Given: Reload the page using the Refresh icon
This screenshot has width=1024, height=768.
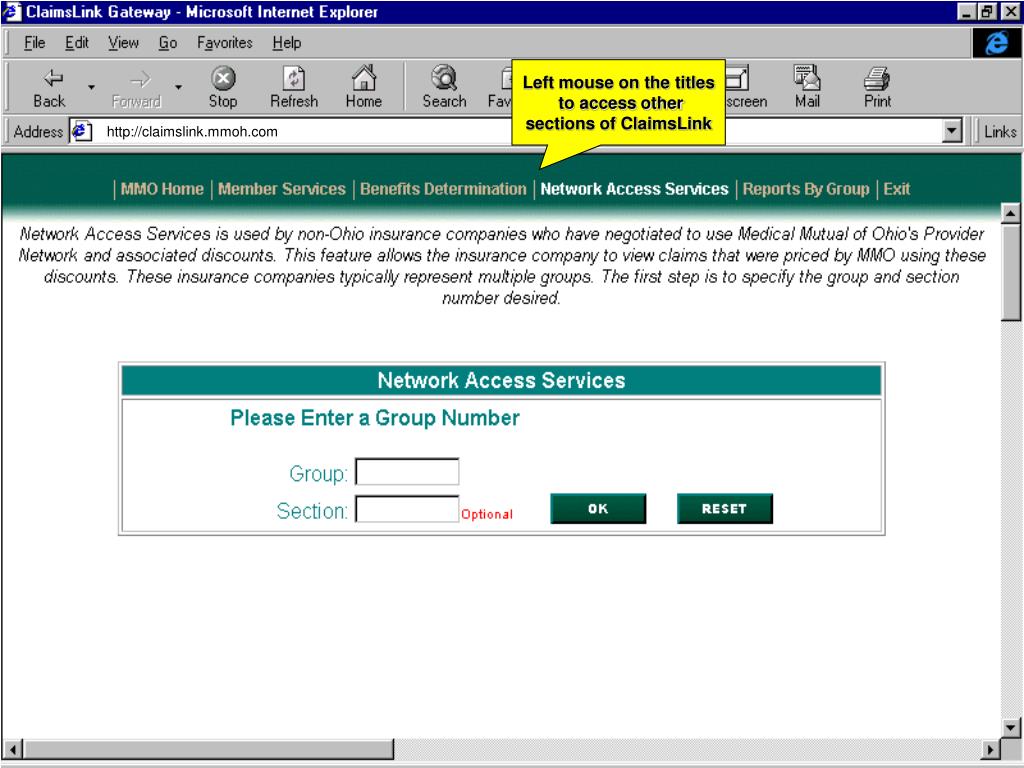Looking at the screenshot, I should click(x=294, y=88).
